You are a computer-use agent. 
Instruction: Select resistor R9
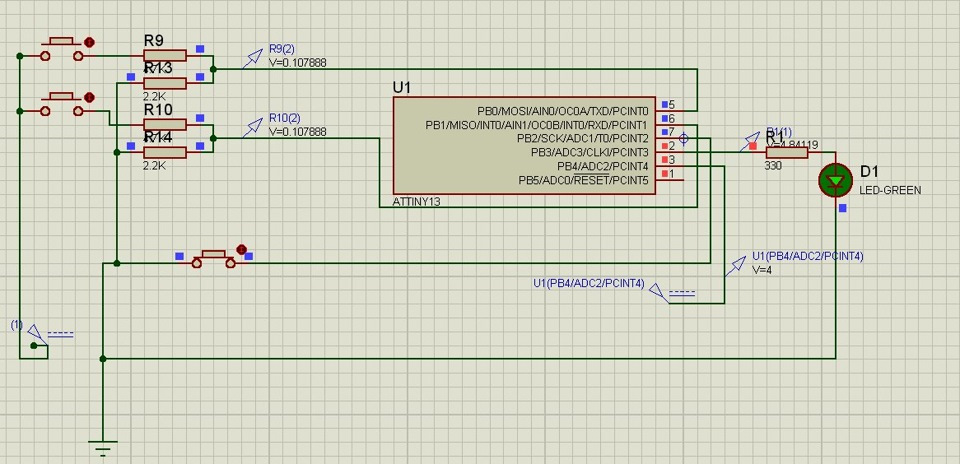165,56
